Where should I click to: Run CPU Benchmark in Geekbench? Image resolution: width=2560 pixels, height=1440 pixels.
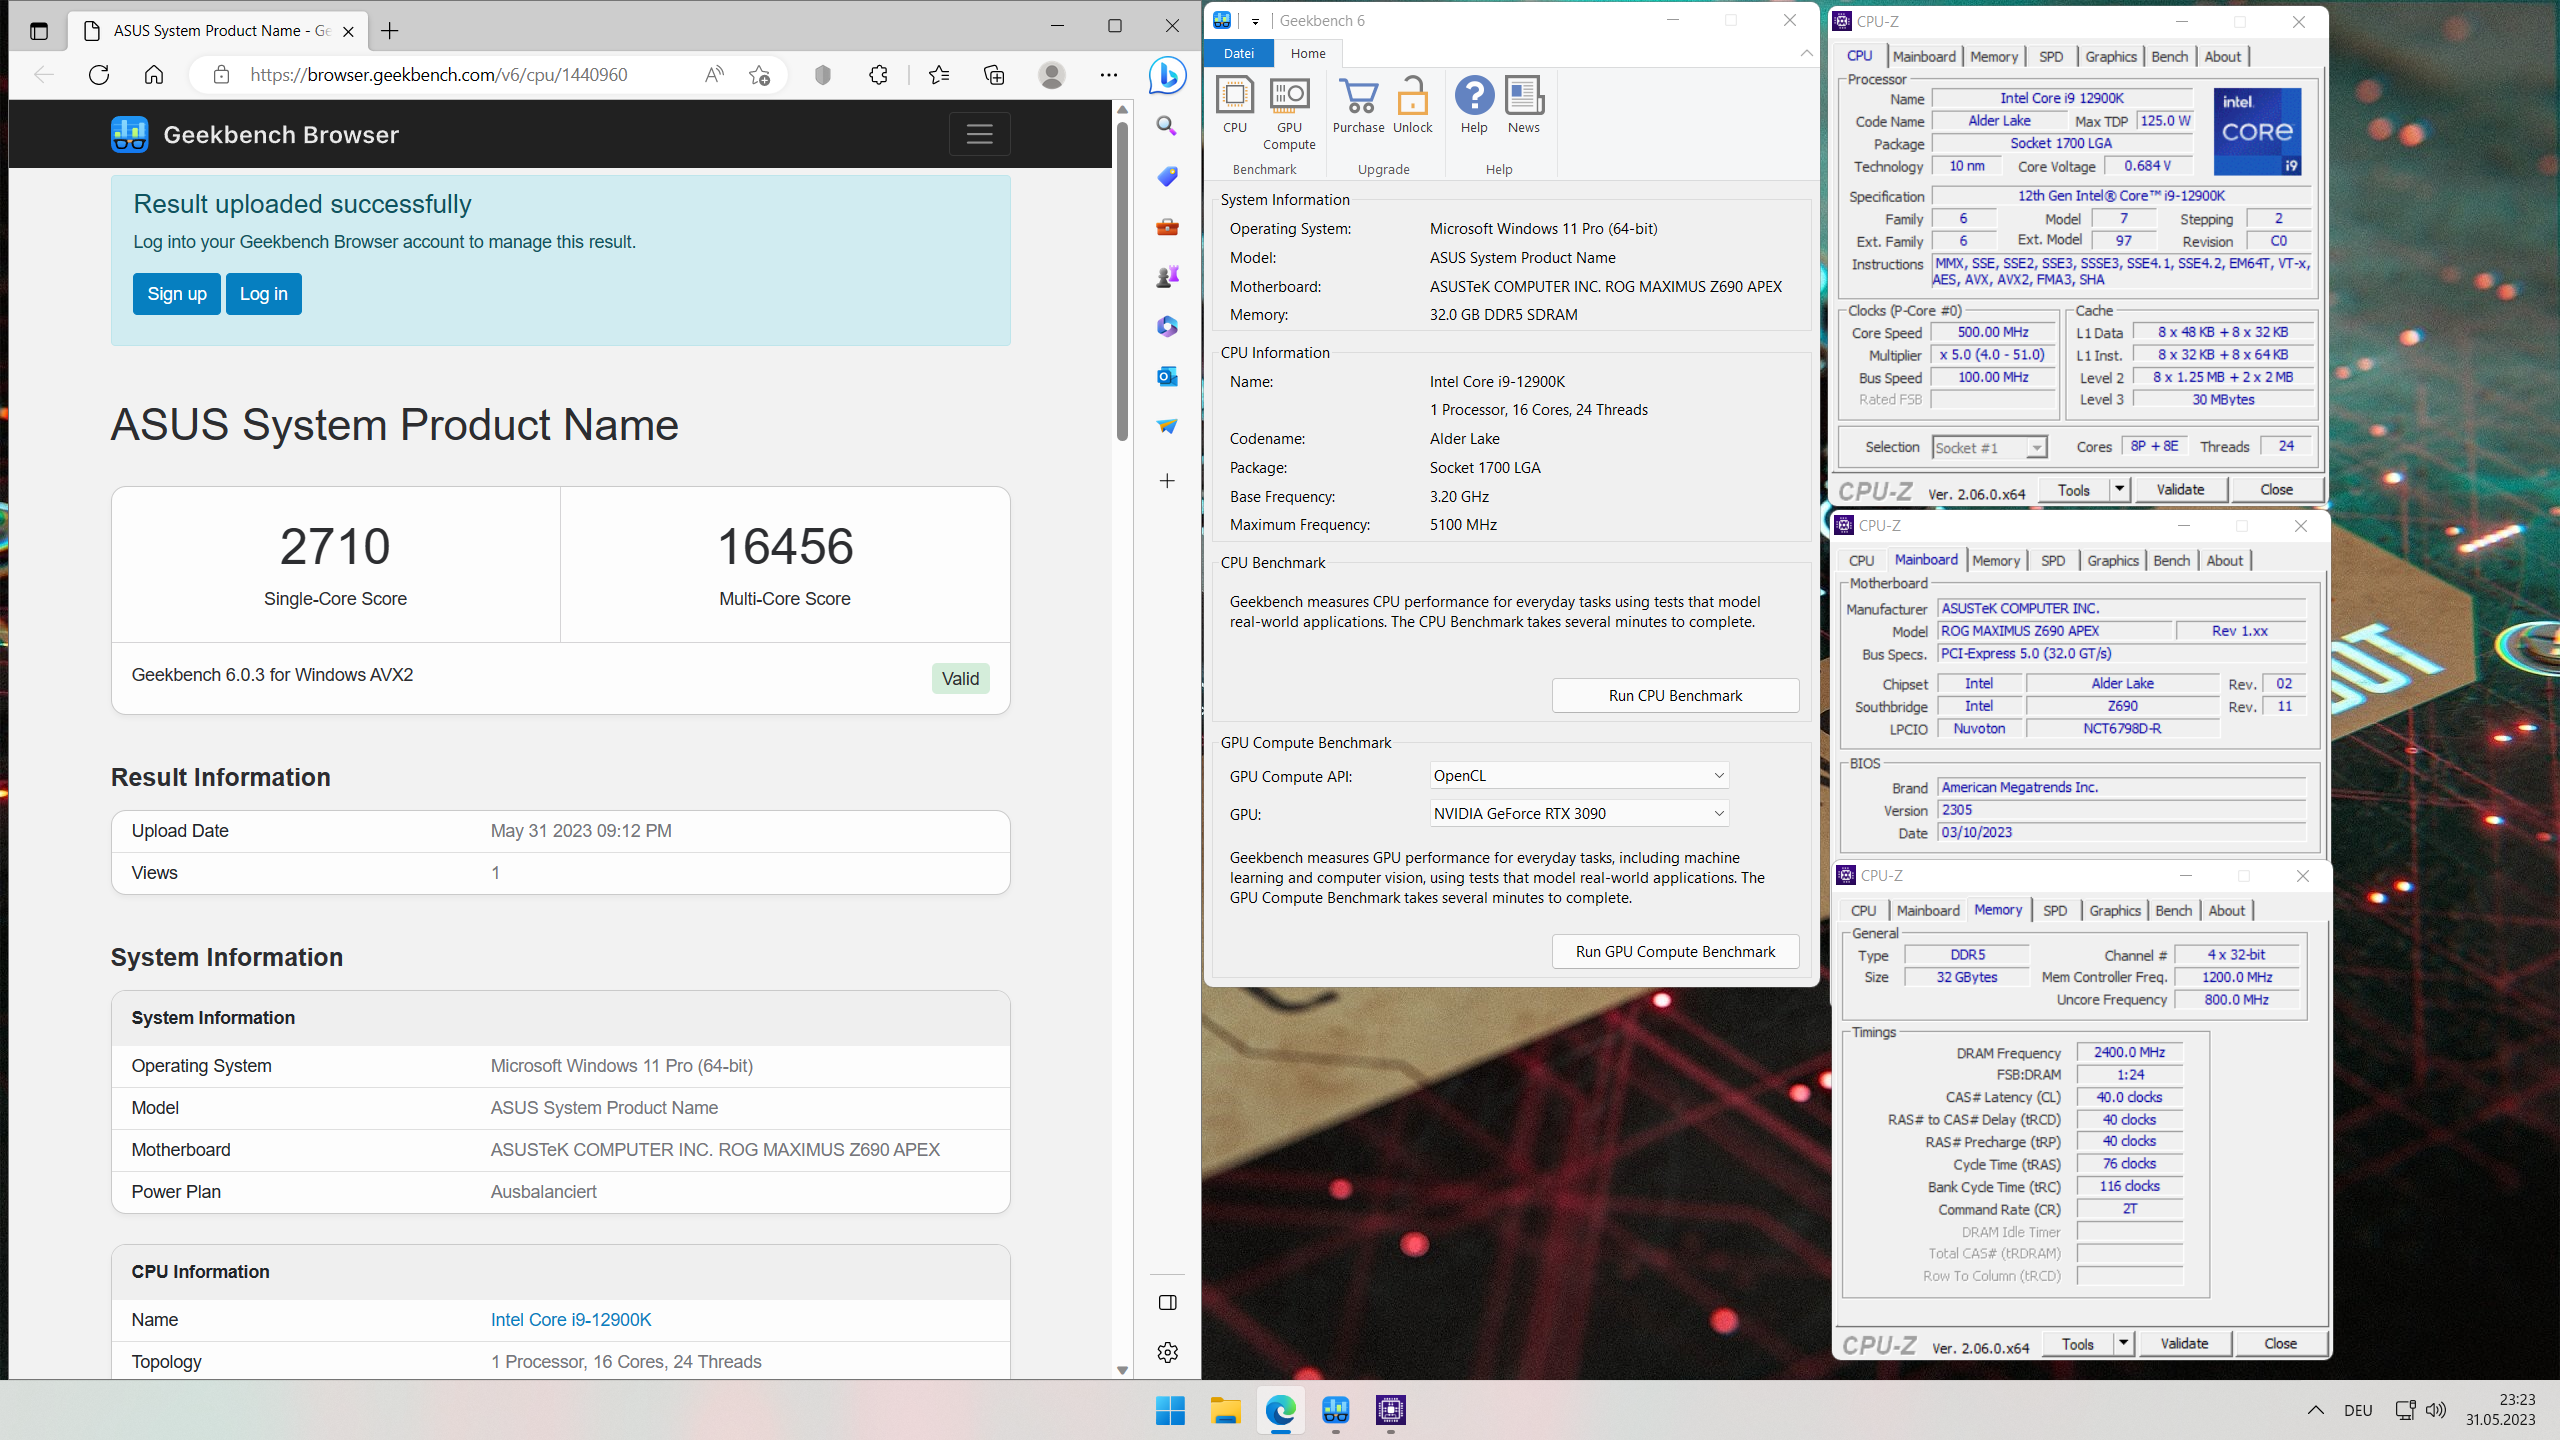tap(1675, 696)
